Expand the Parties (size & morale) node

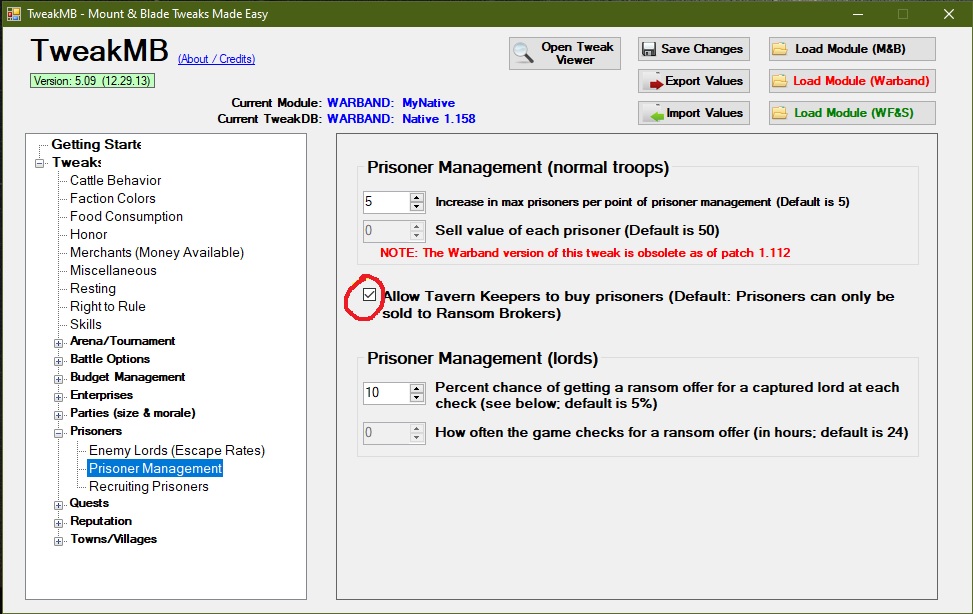[x=58, y=415]
